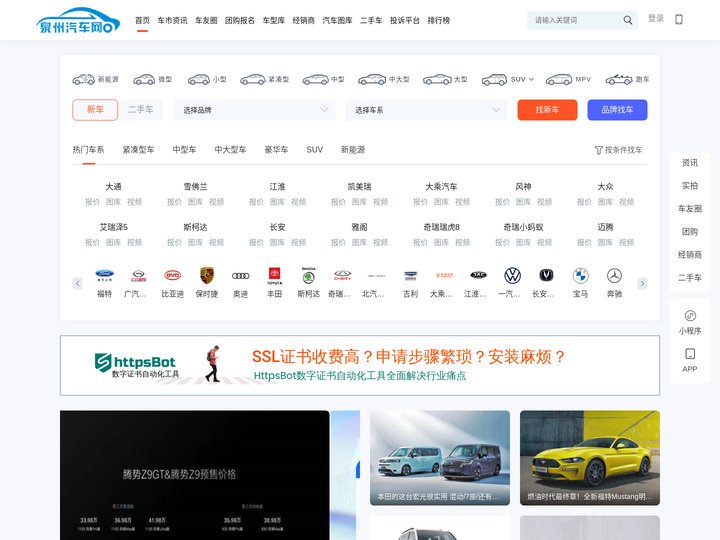The image size is (720, 540).
Task: Choose the 奔驰 Mercedes brand logo
Action: tap(614, 276)
